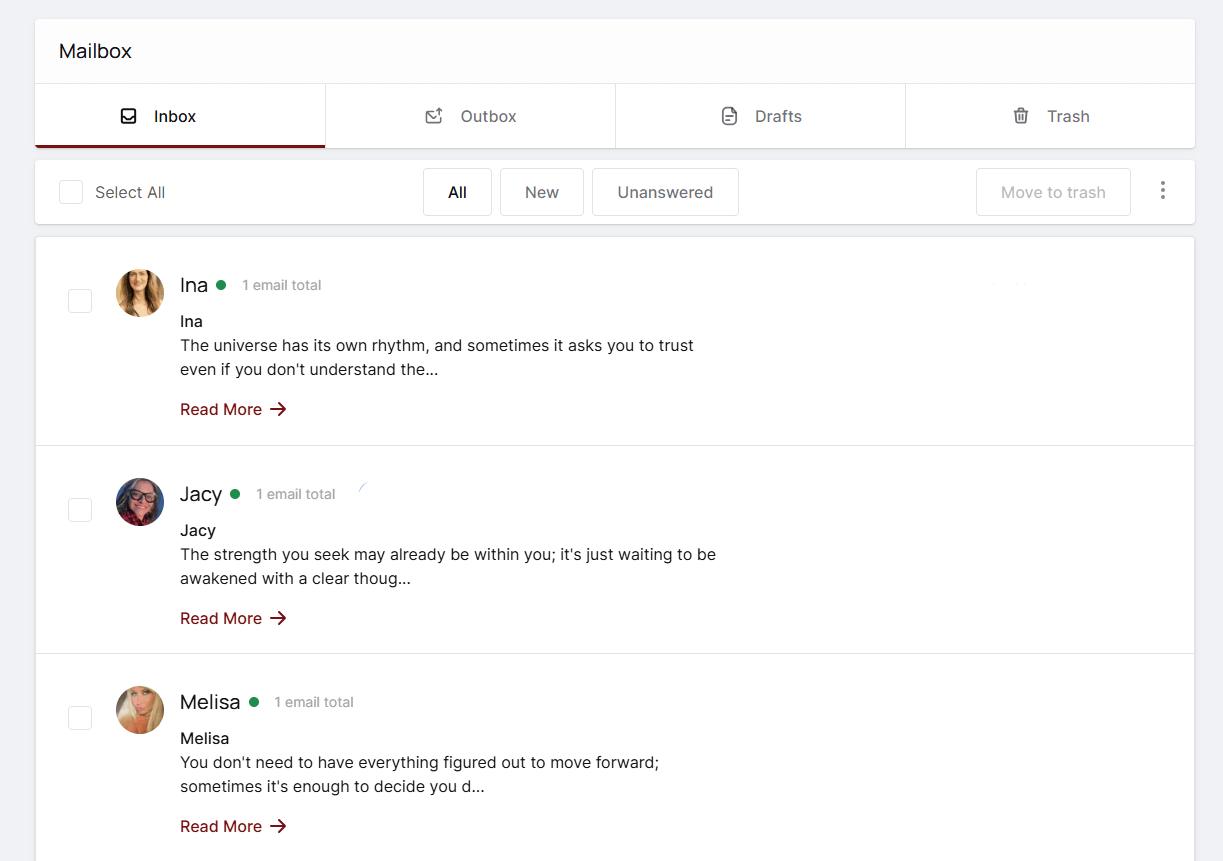Viewport: 1223px width, 861px height.
Task: Click Jacy's avatar photo
Action: point(140,502)
